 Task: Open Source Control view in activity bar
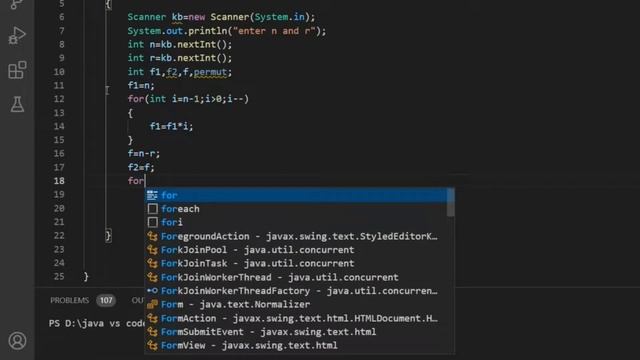[17, 4]
